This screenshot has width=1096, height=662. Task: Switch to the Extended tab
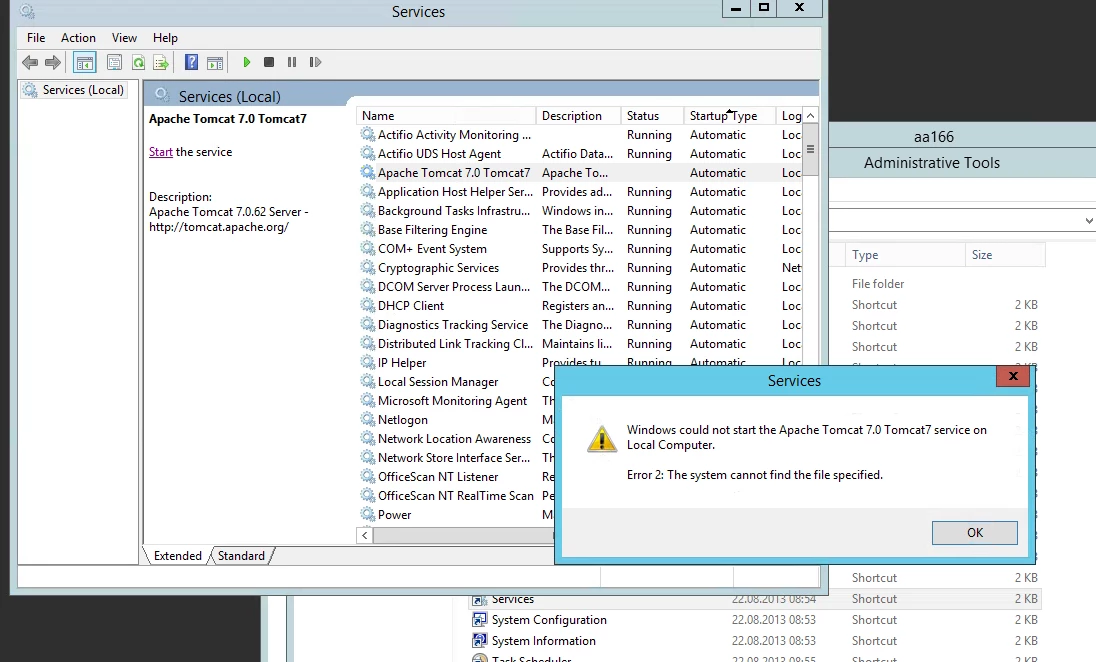(178, 556)
